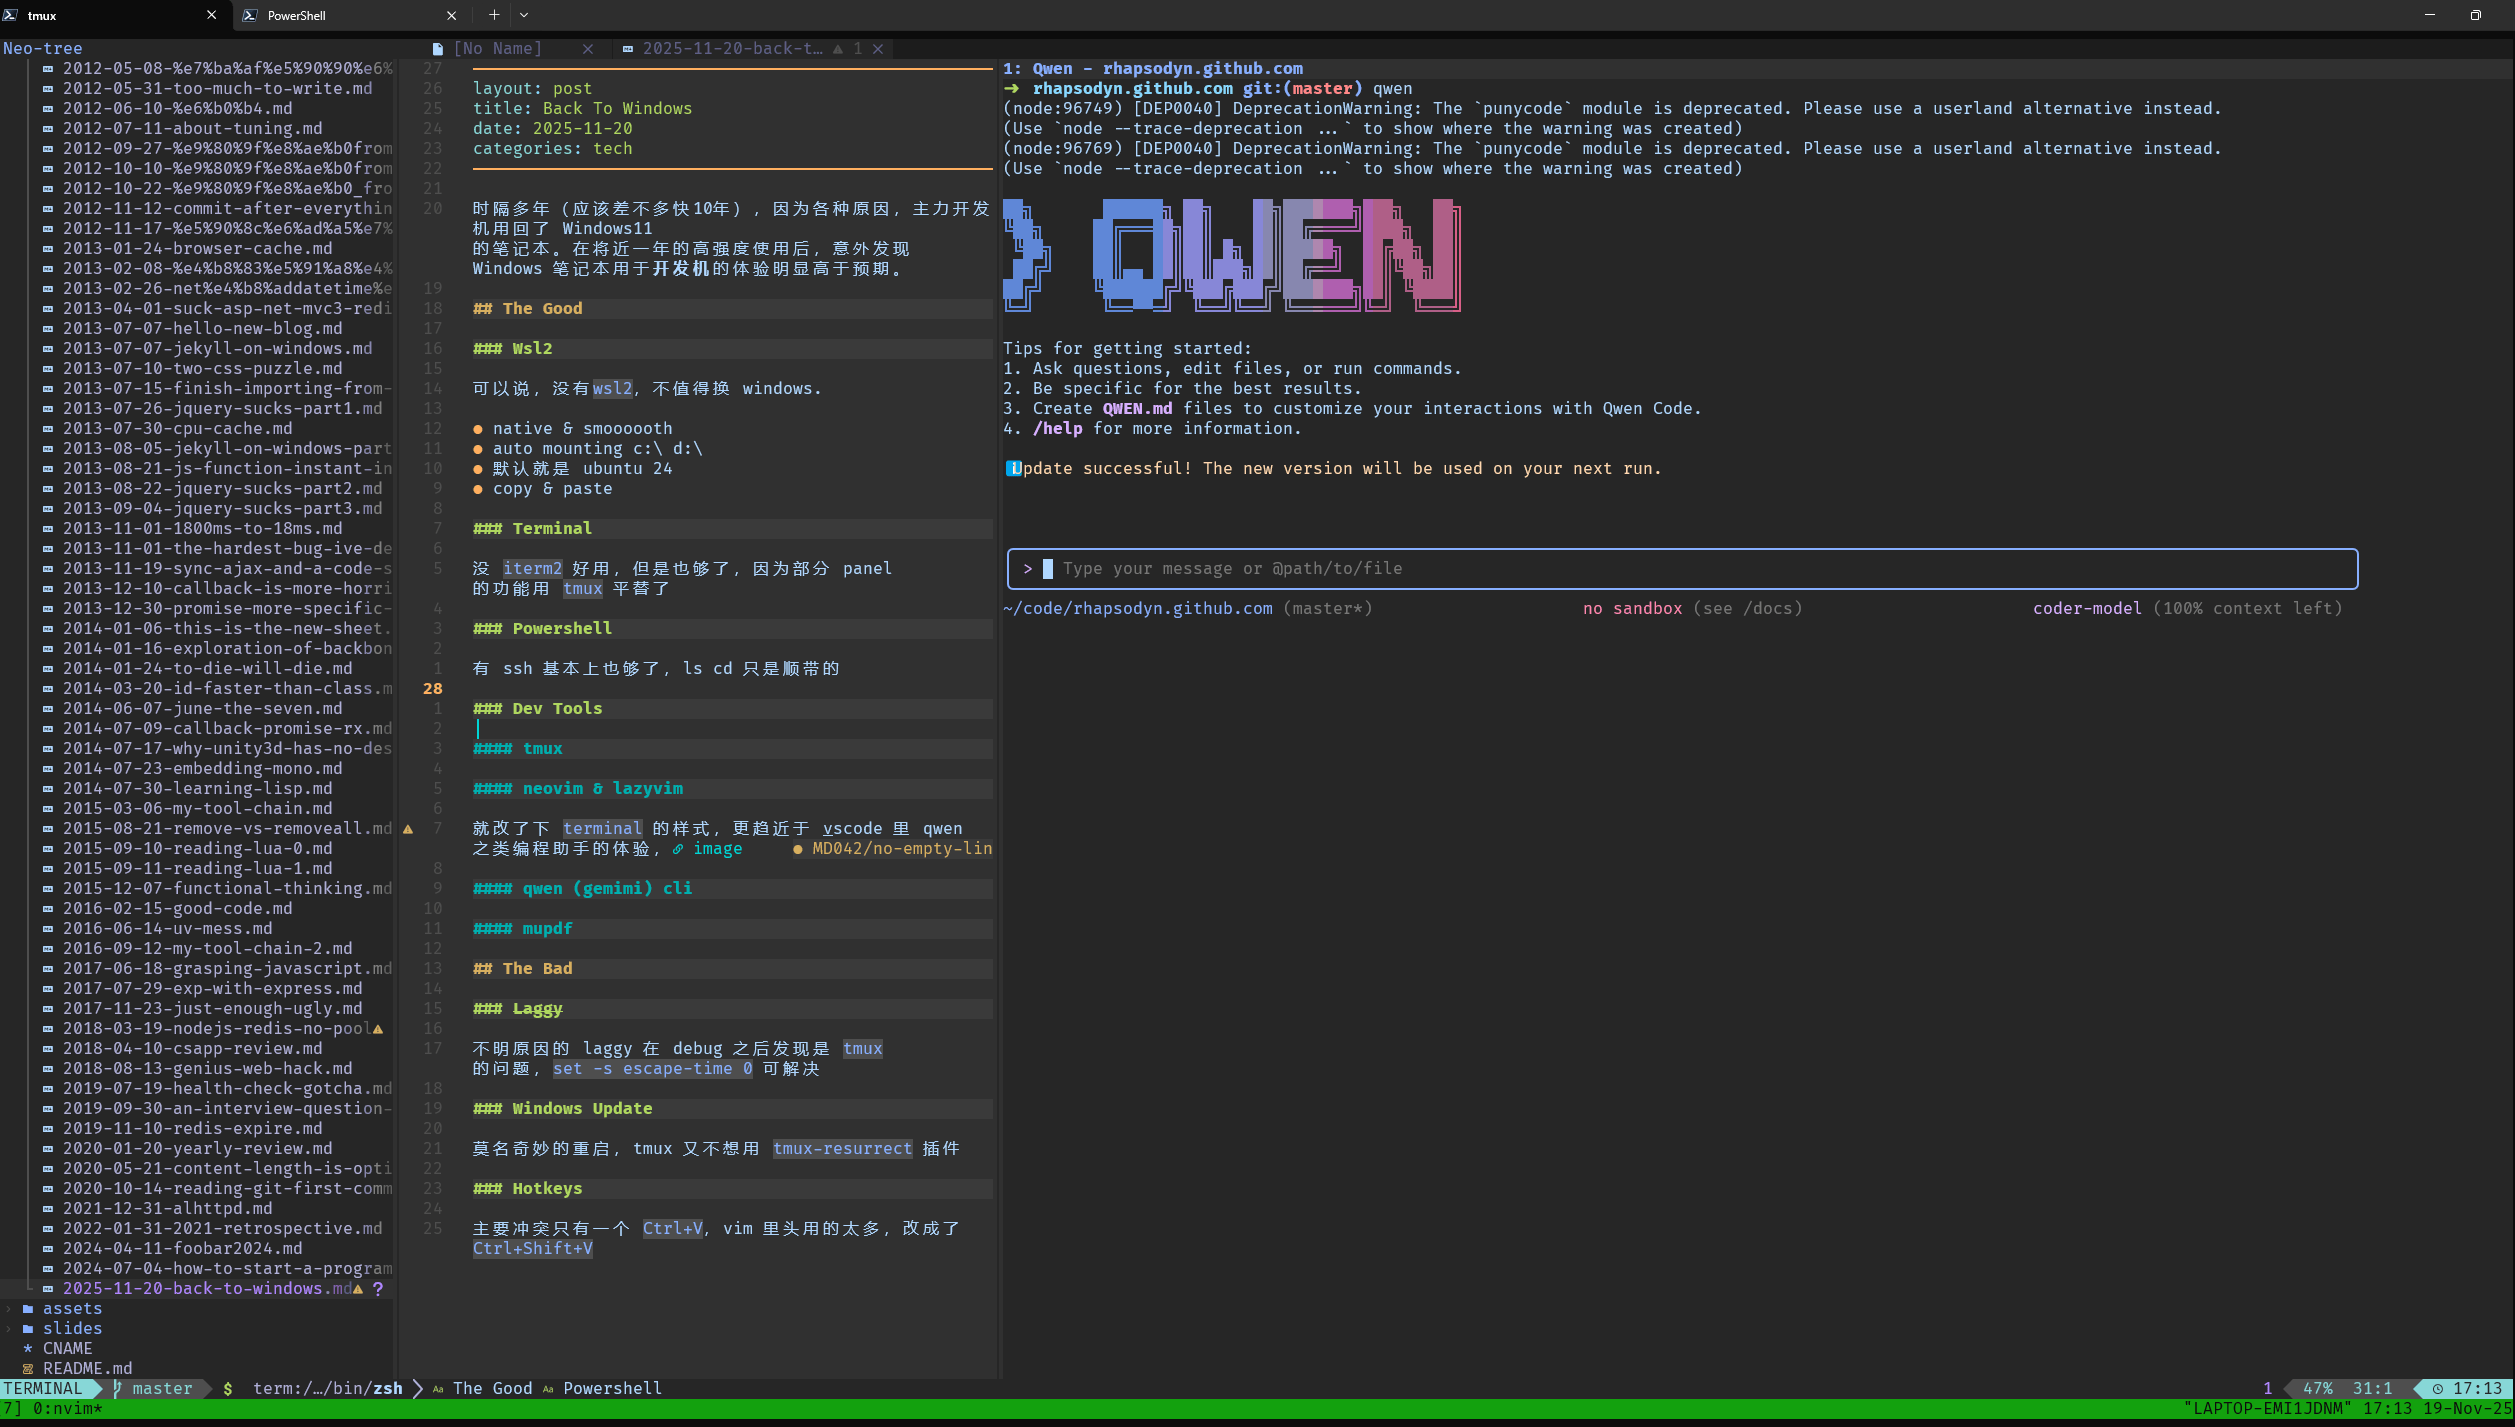Image resolution: width=2515 pixels, height=1427 pixels.
Task: Click the new tab plus icon
Action: [493, 15]
